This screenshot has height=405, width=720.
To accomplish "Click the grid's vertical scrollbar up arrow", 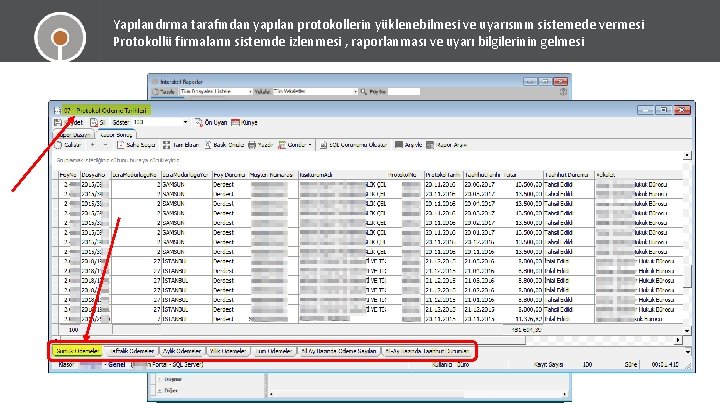I will pyautogui.click(x=687, y=156).
